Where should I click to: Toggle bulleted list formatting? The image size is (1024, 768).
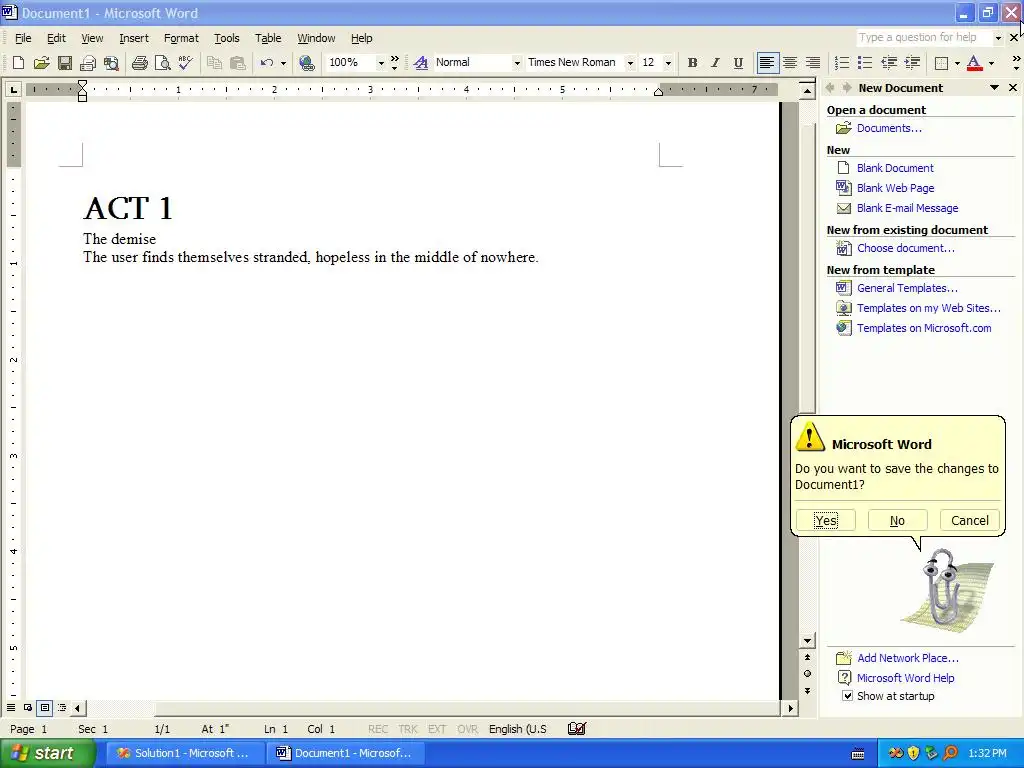point(865,63)
